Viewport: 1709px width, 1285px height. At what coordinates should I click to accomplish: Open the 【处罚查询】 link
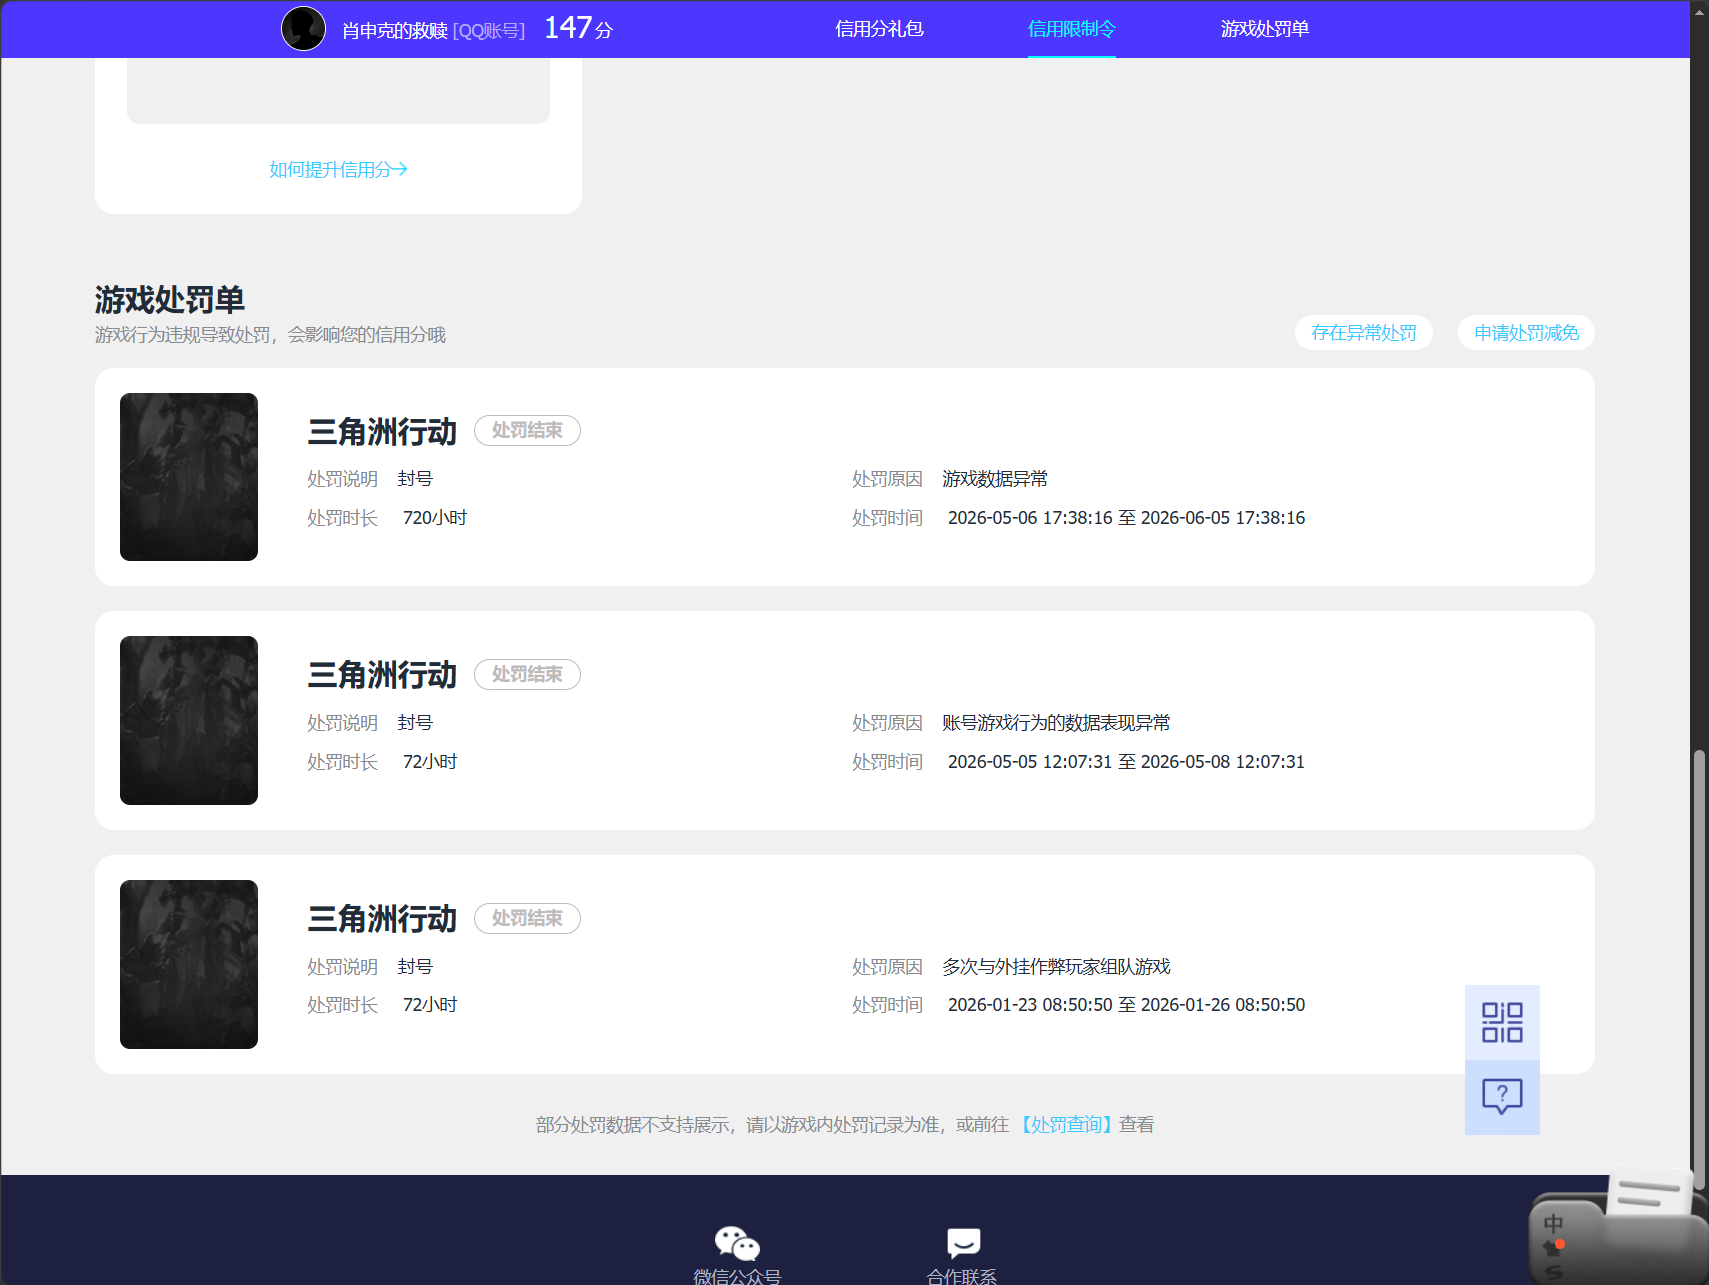[x=1066, y=1125]
